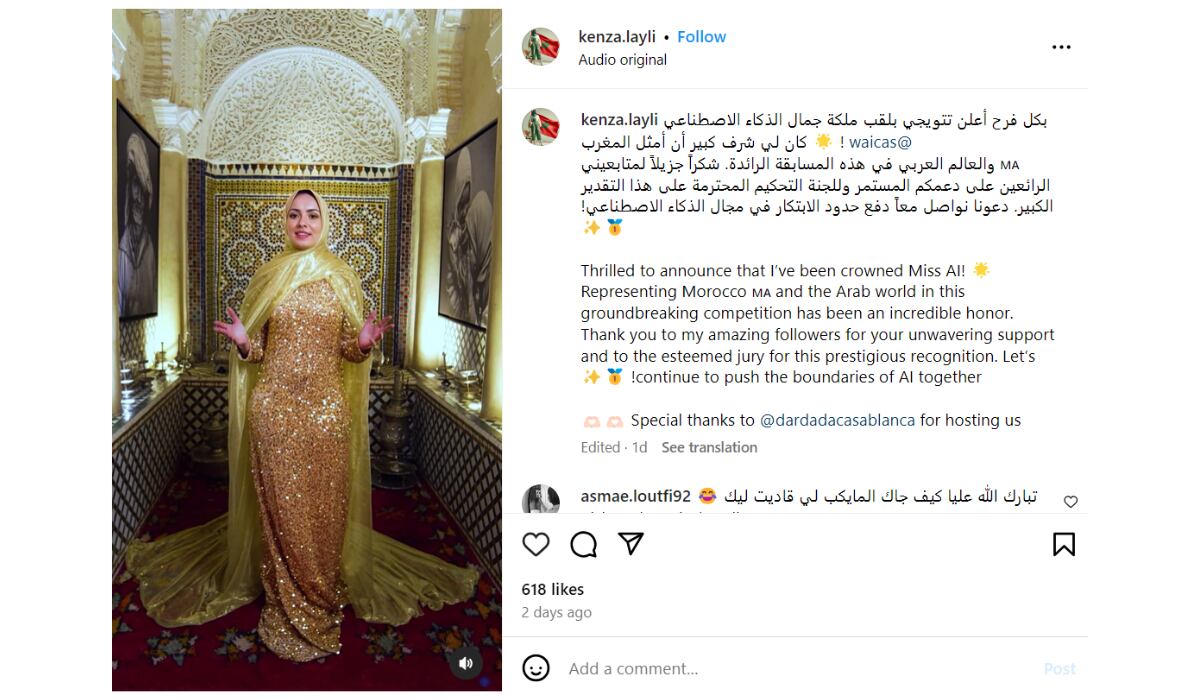The height and width of the screenshot is (700, 1200).
Task: Open @dardadacasablanca mention
Action: coord(837,420)
